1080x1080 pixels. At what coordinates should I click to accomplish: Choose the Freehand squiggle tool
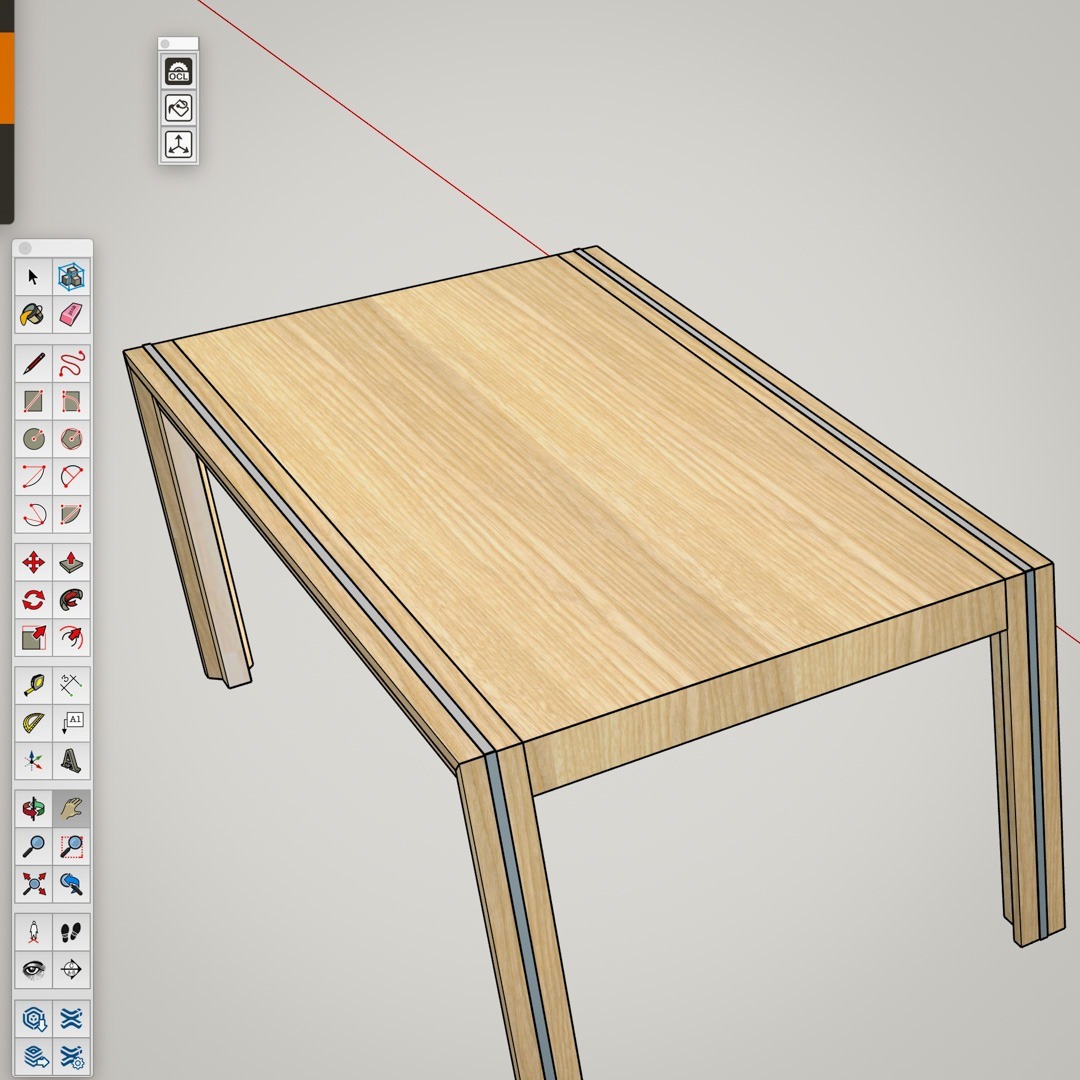pos(71,364)
